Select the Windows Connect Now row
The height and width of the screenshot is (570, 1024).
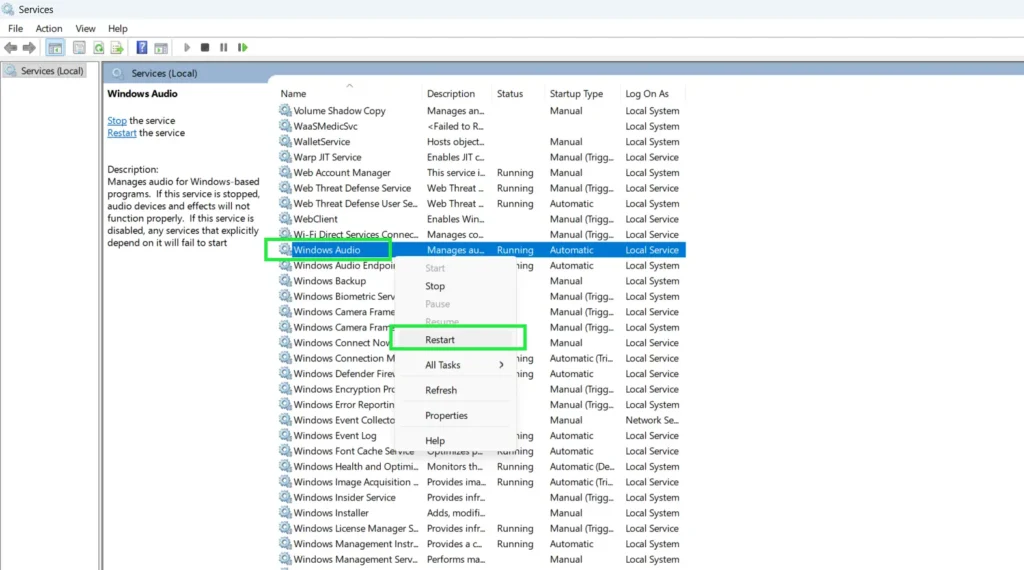[481, 343]
